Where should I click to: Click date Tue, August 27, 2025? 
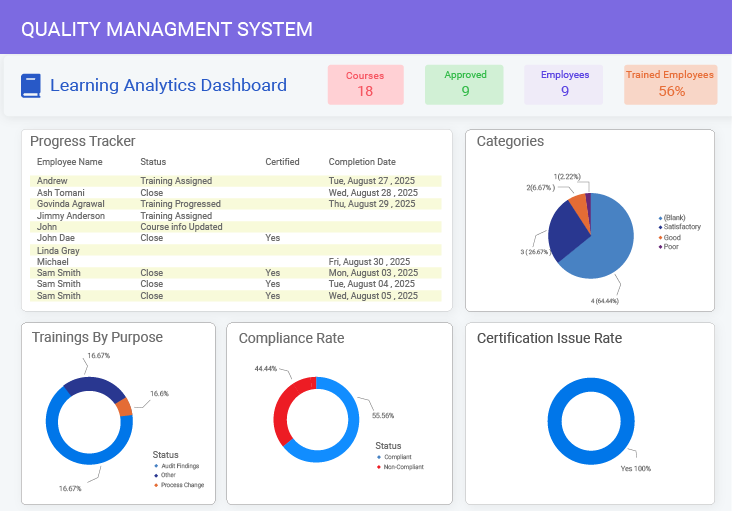click(372, 181)
